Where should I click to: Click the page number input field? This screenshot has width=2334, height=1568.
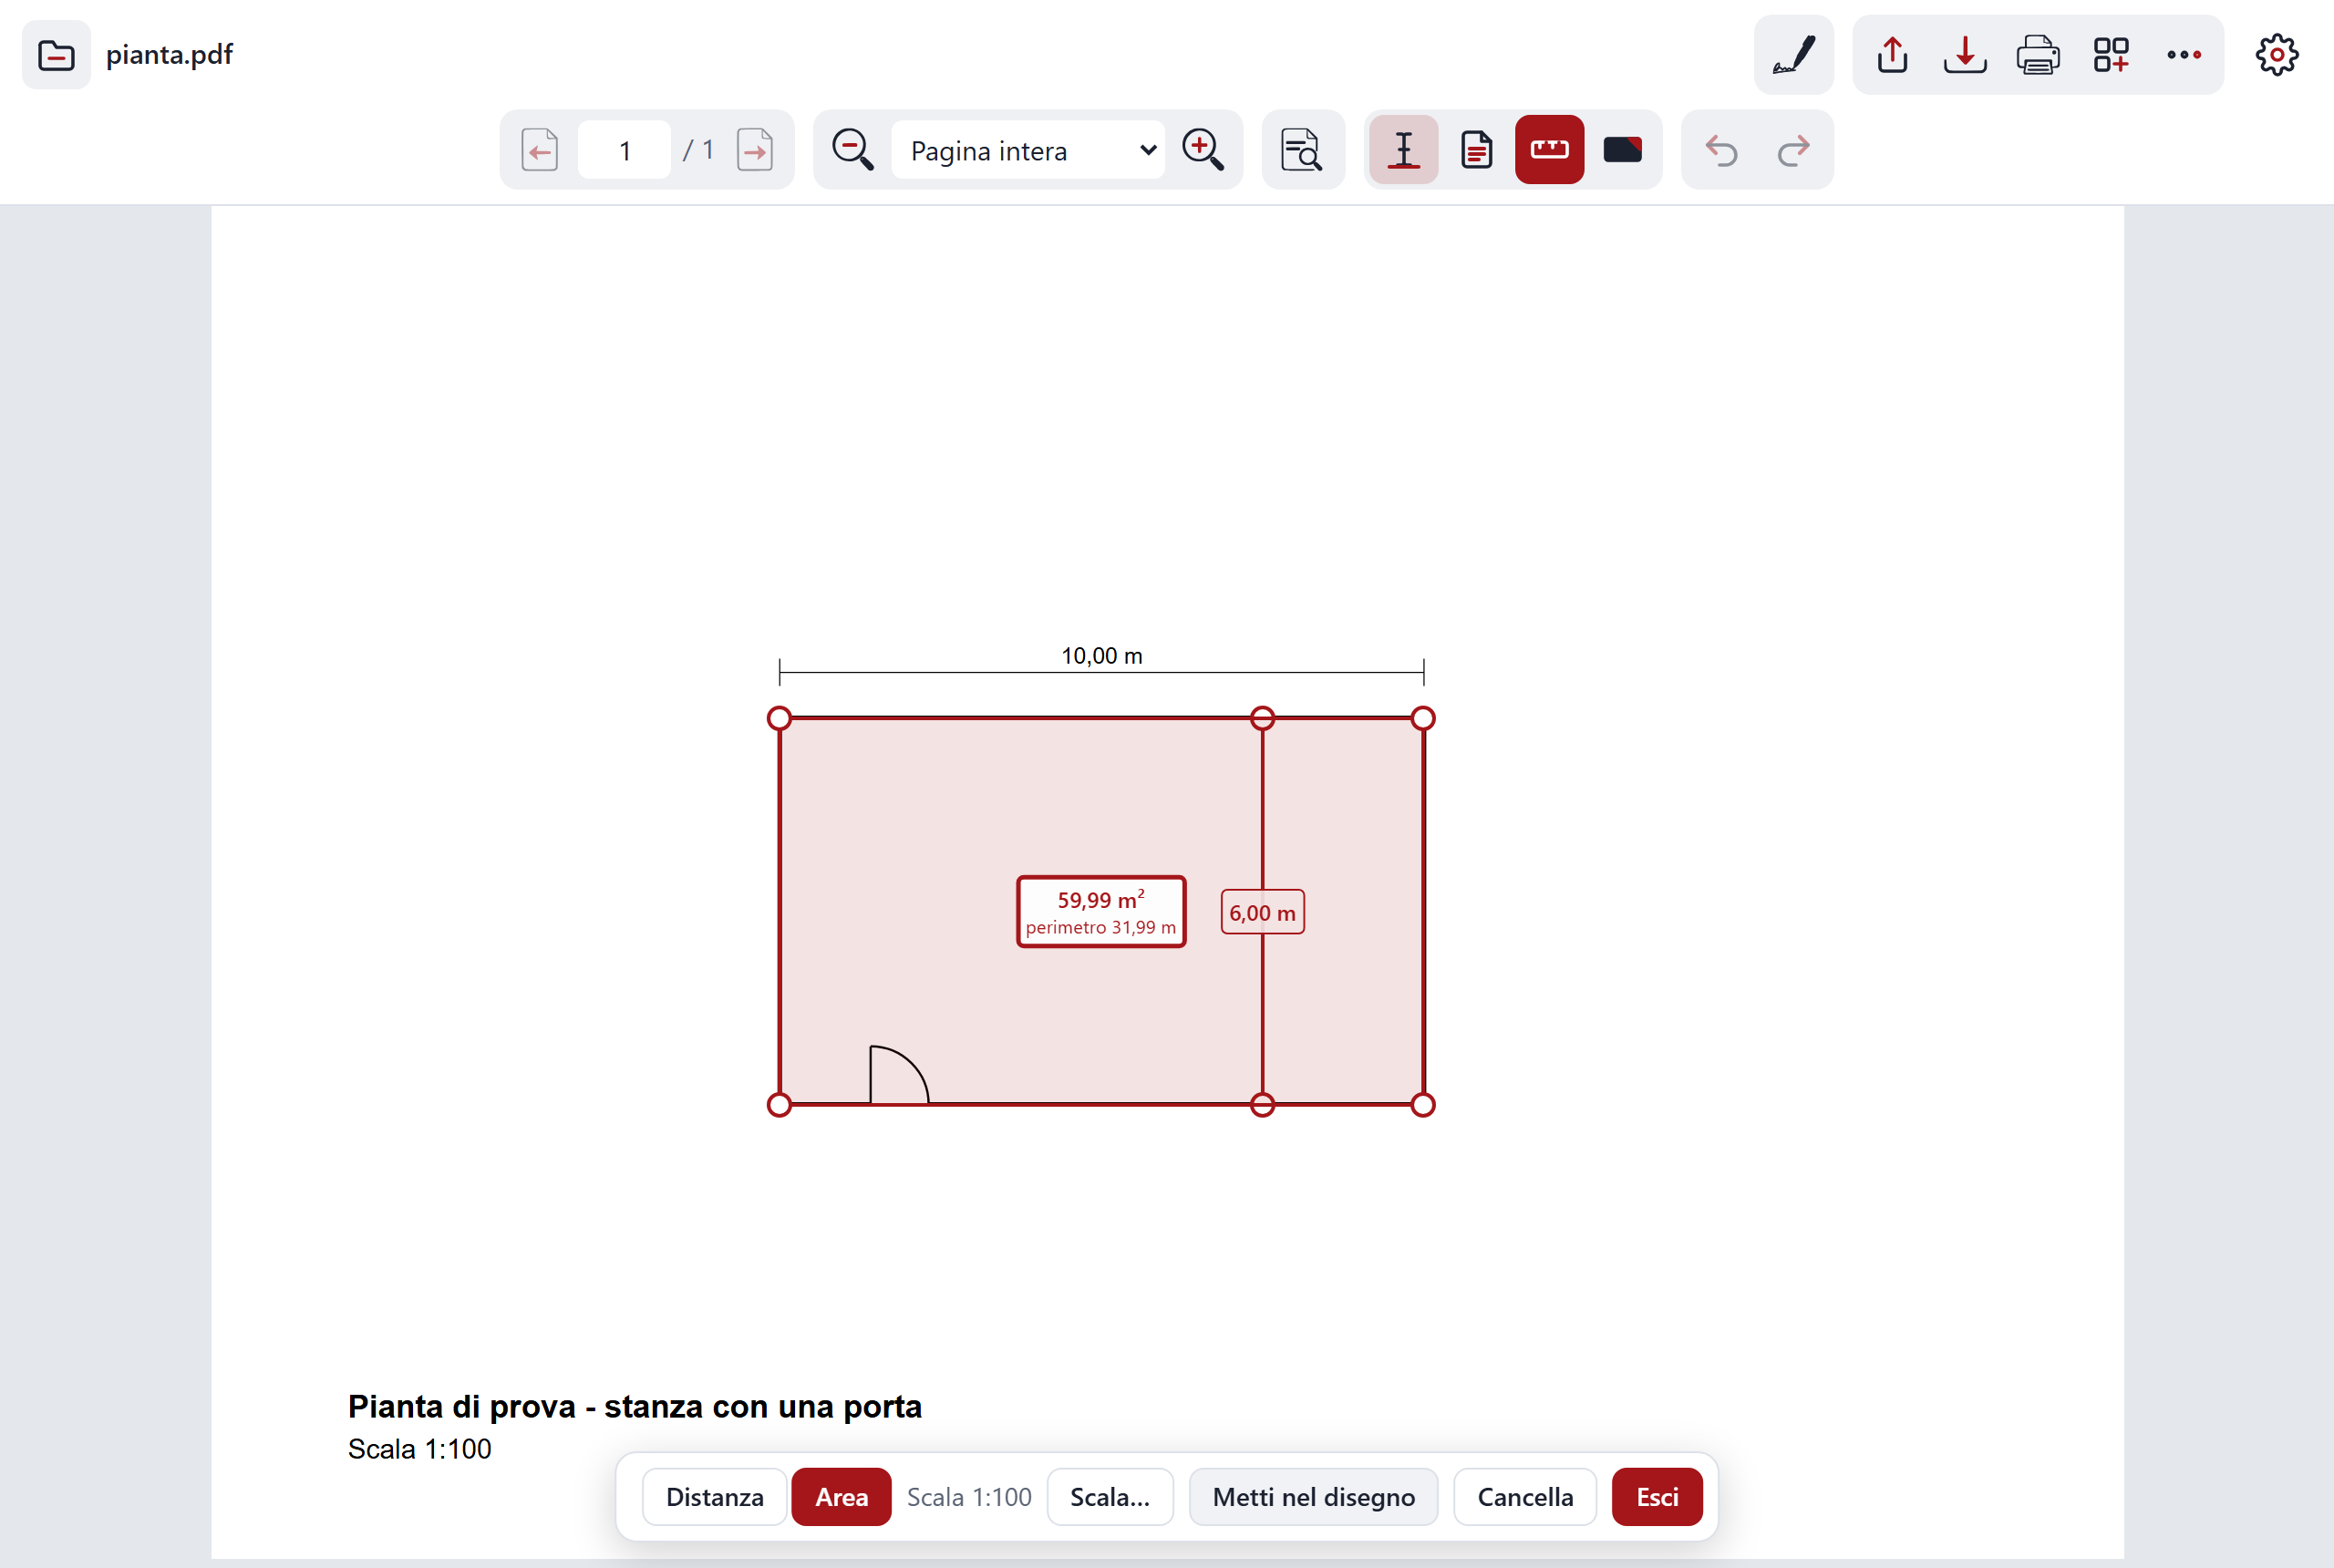tap(624, 150)
